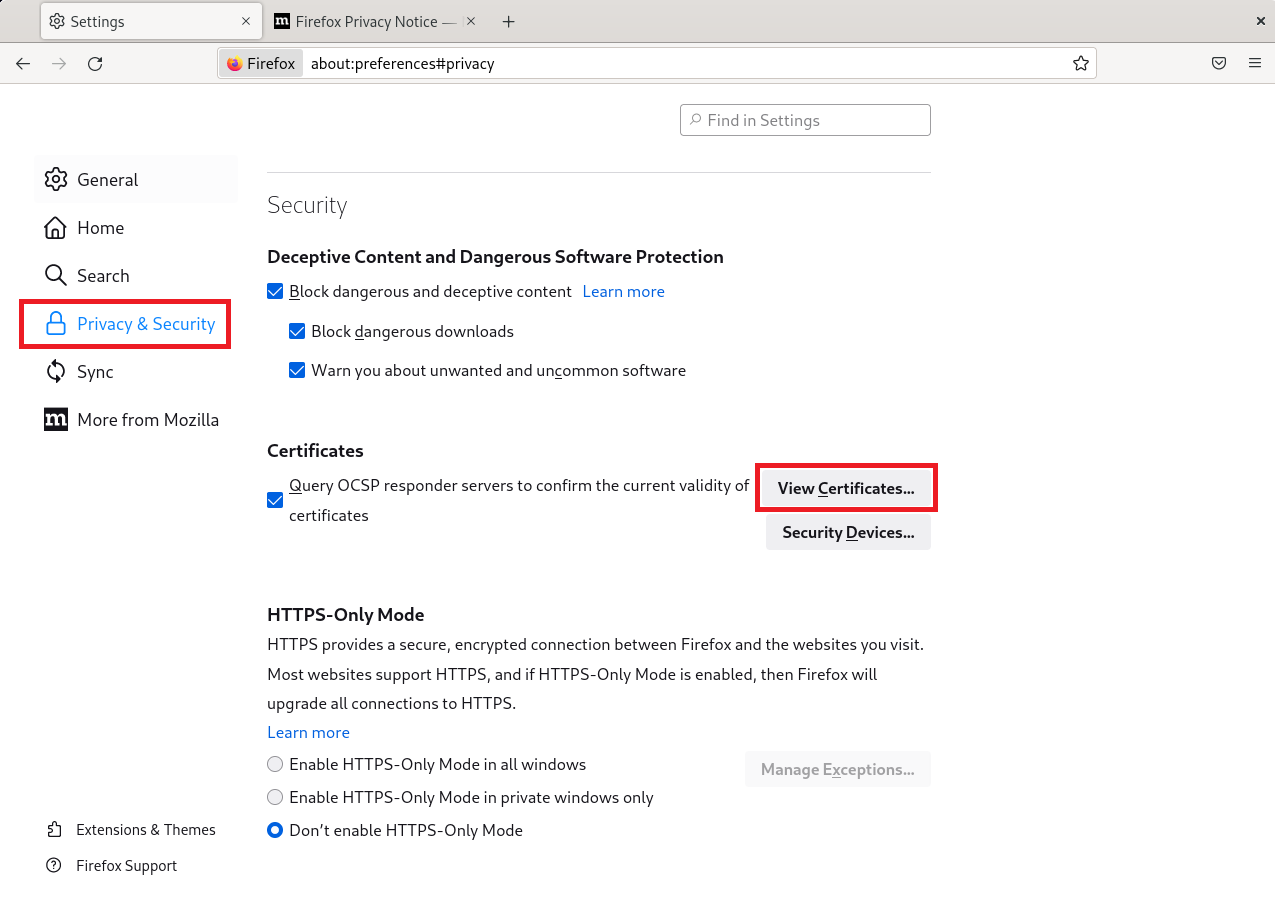Open the Firefox application menu
The image size is (1275, 908).
1254,64
